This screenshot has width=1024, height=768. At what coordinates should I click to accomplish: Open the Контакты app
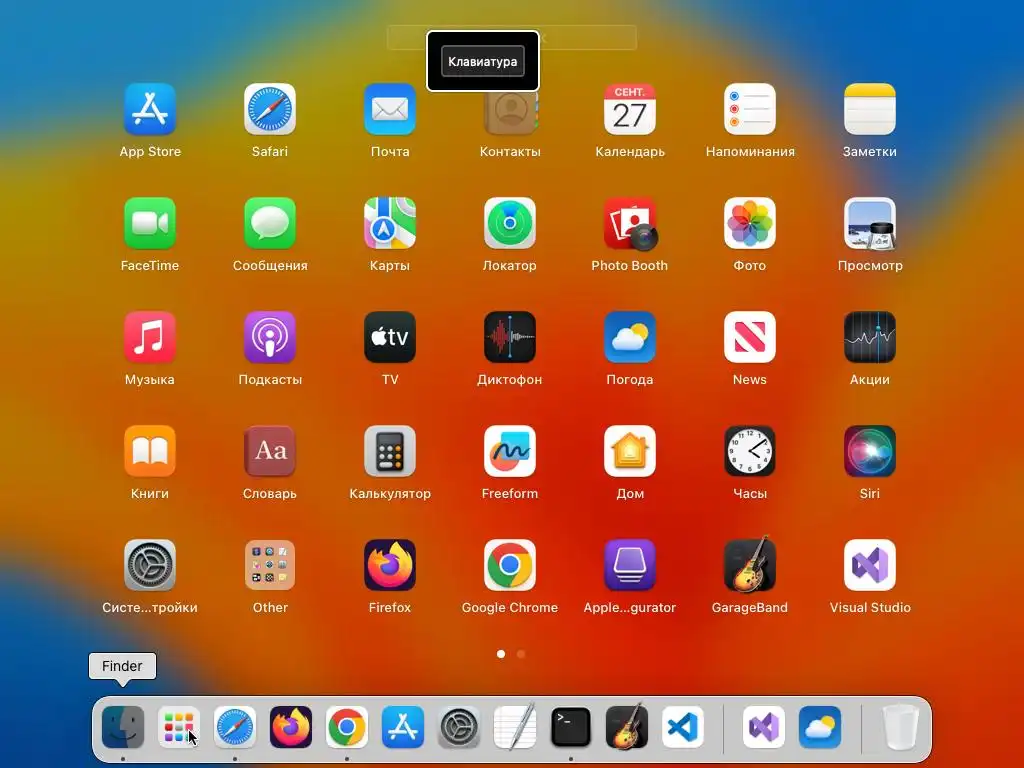[x=510, y=112]
